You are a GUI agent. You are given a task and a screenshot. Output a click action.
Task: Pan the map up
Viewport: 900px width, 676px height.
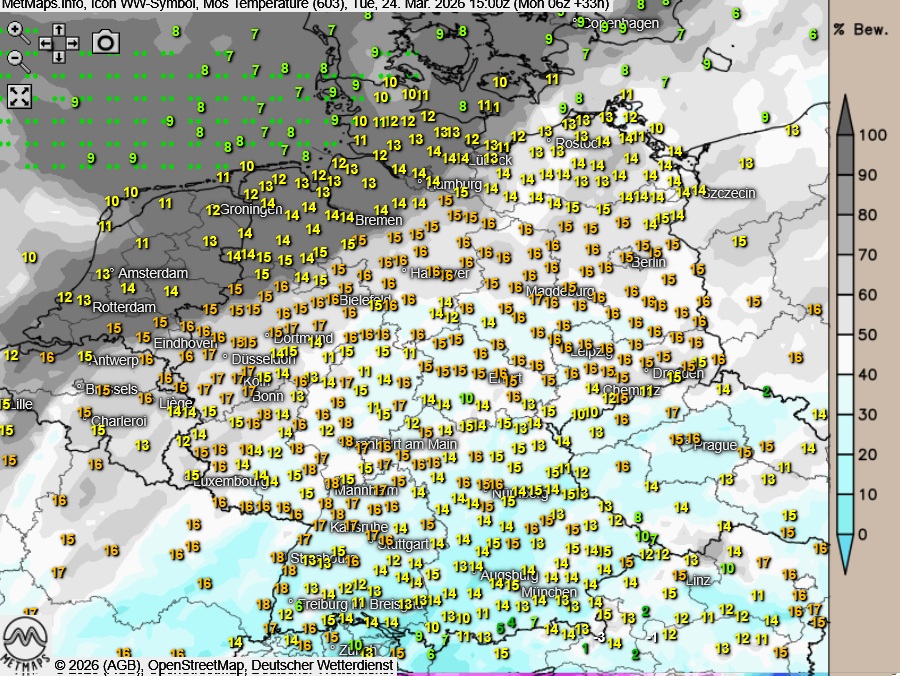[x=59, y=31]
